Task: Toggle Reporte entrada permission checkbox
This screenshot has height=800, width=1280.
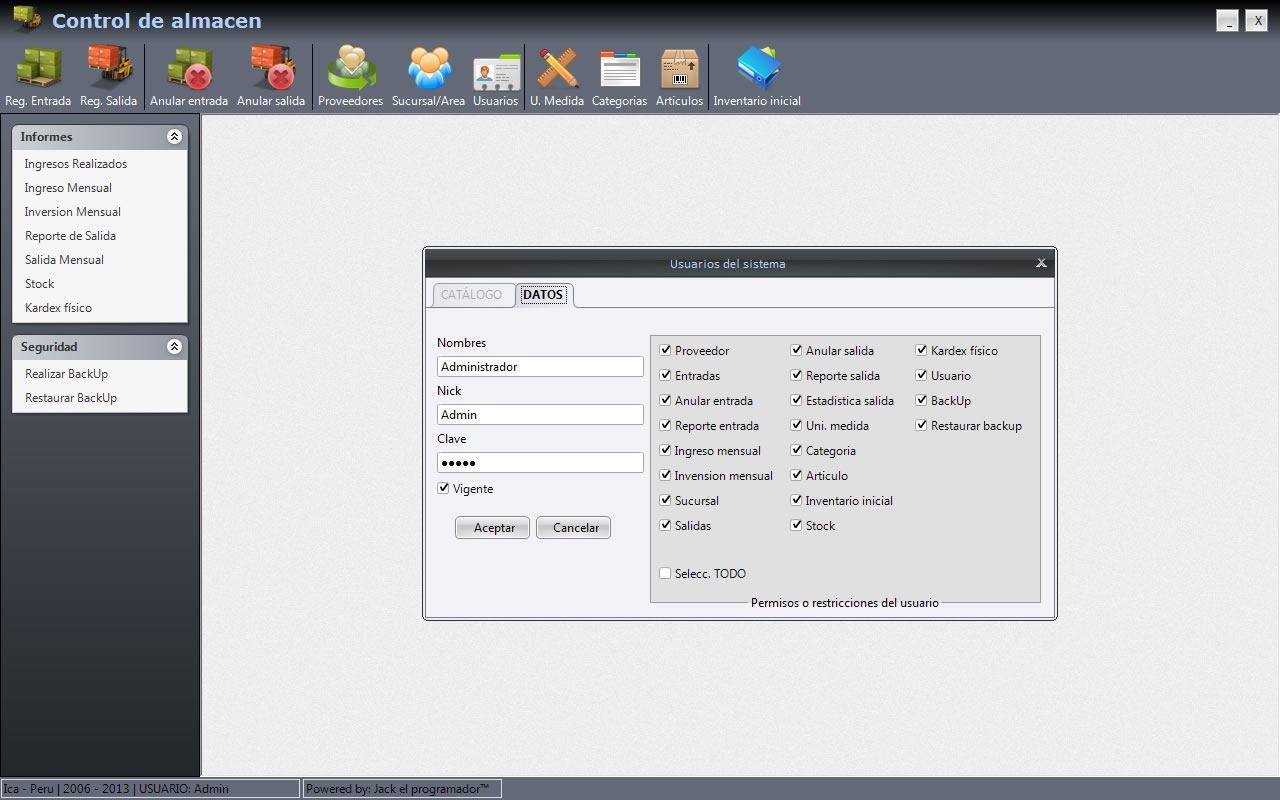Action: tap(665, 425)
